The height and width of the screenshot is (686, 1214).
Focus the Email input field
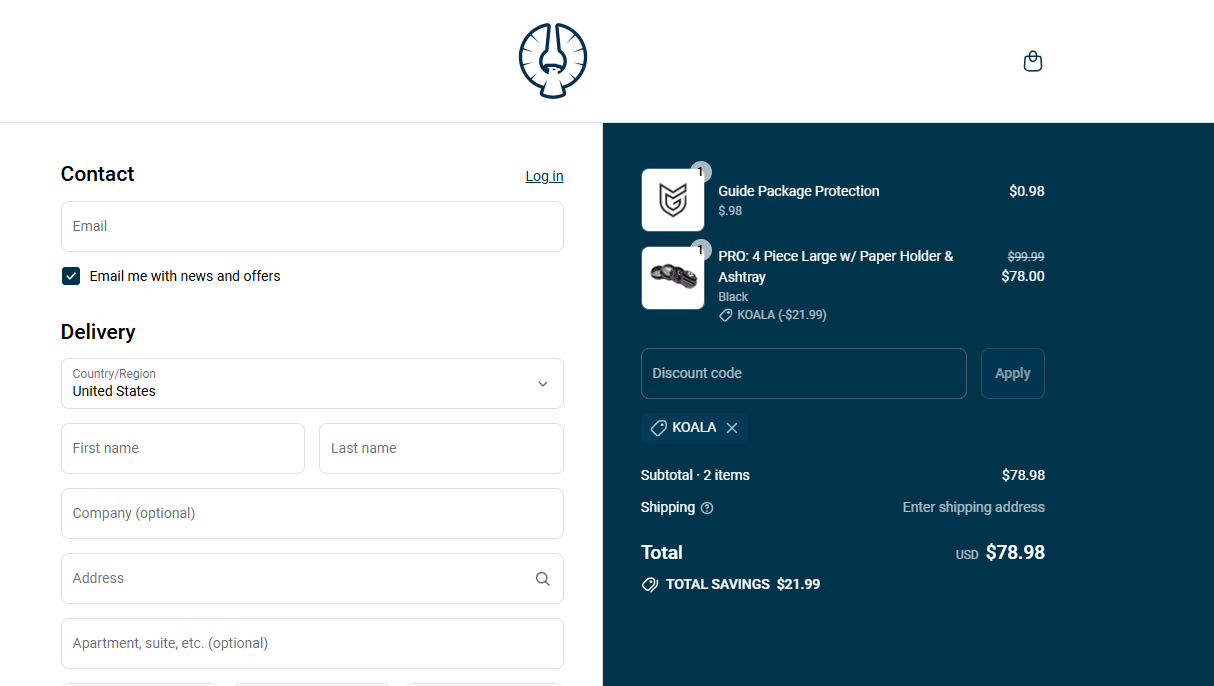click(x=312, y=227)
